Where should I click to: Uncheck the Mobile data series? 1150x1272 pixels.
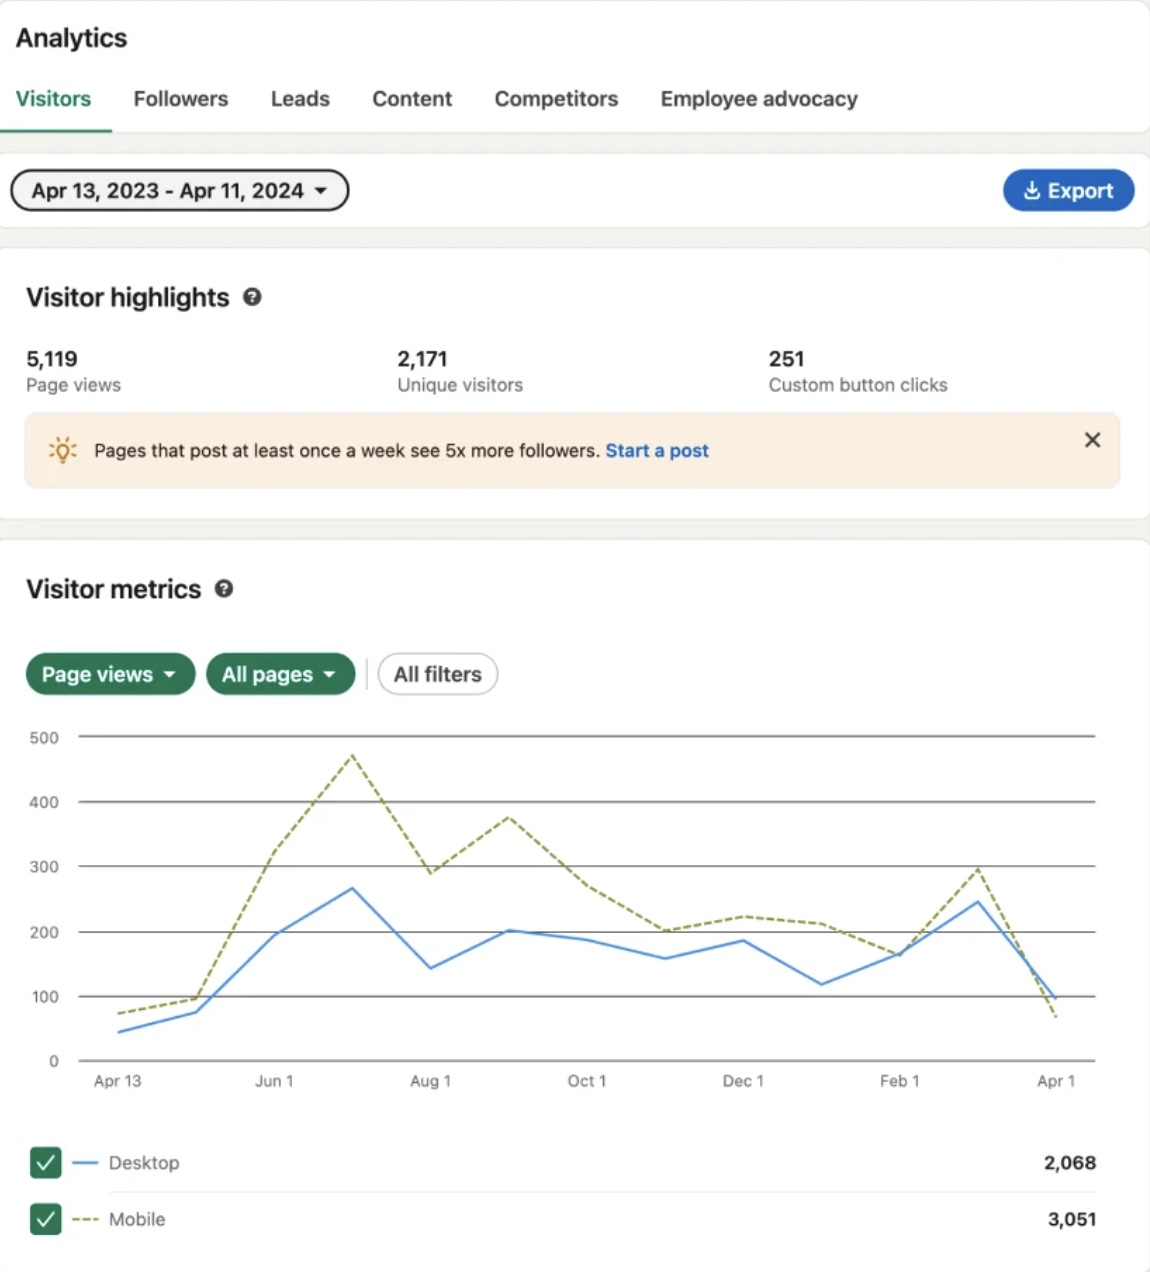tap(45, 1219)
